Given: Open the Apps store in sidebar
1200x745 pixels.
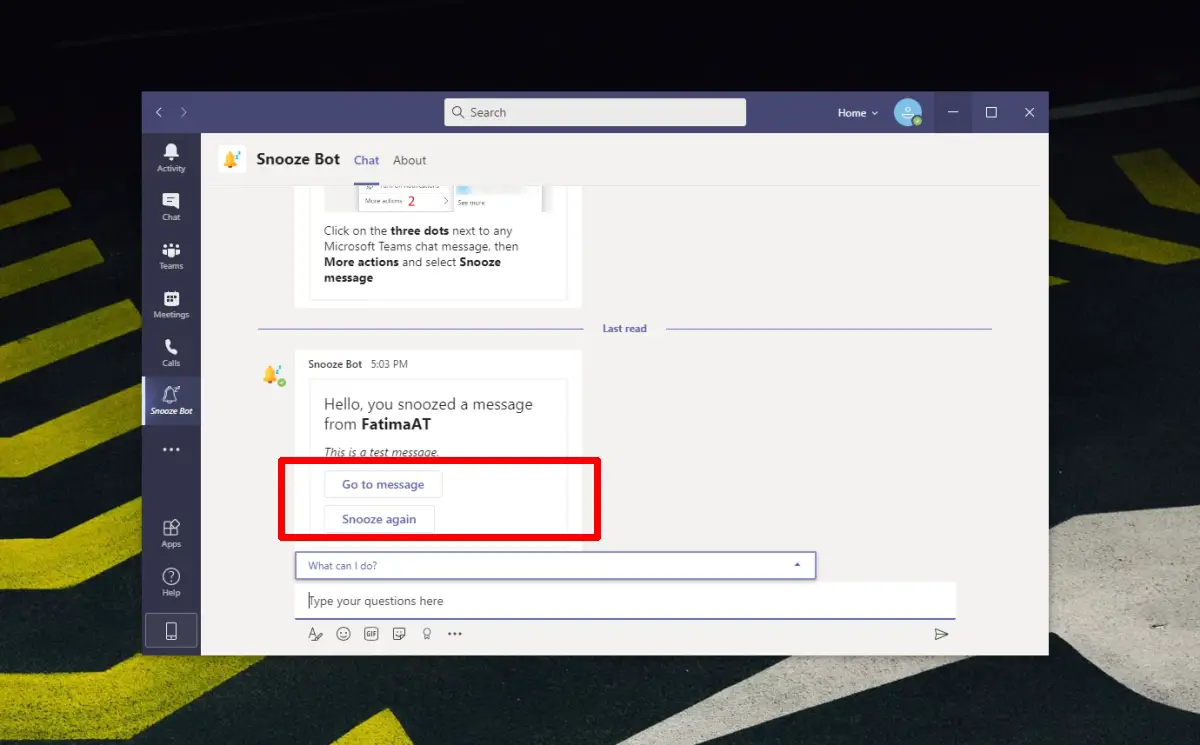Looking at the screenshot, I should pos(171,533).
